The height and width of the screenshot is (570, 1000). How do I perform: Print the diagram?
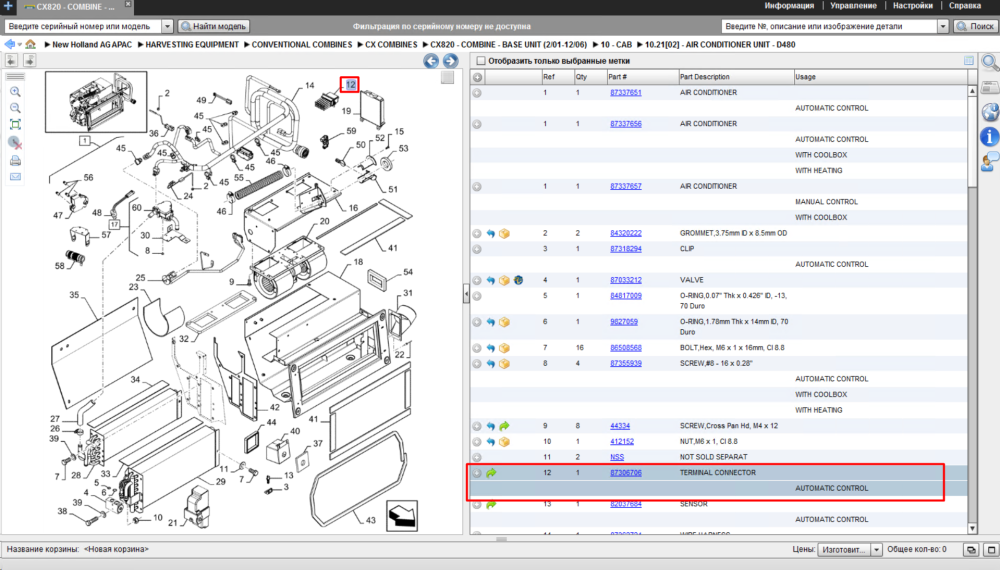(x=15, y=161)
